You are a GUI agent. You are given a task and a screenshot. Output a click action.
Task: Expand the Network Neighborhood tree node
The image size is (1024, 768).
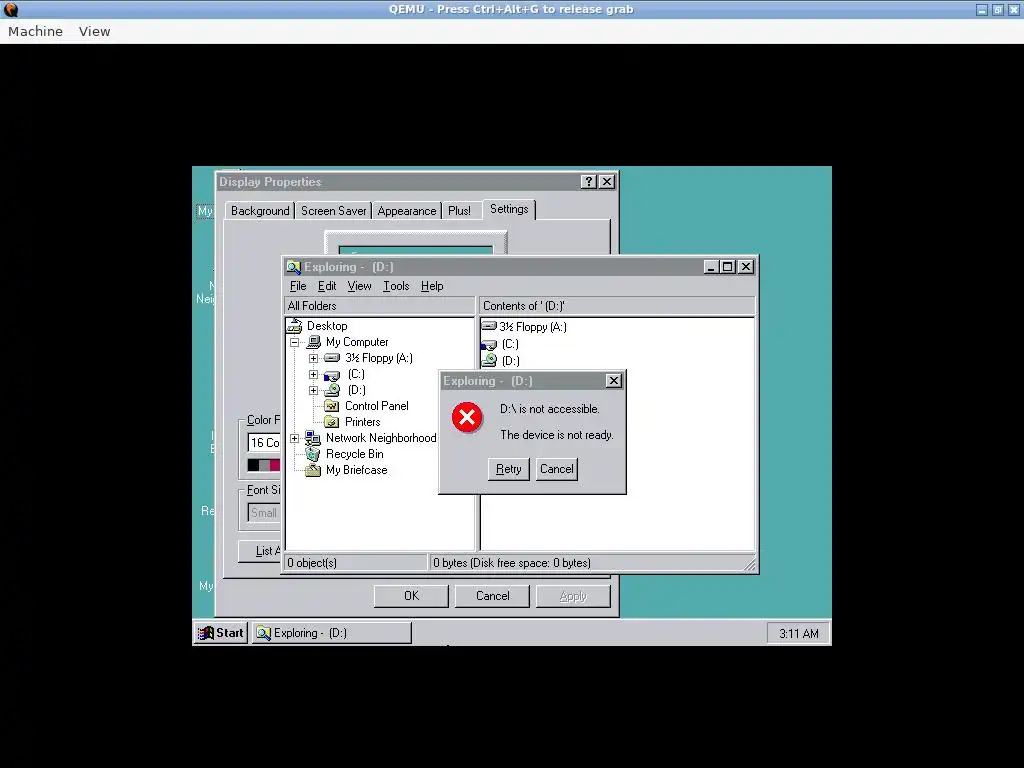[295, 438]
